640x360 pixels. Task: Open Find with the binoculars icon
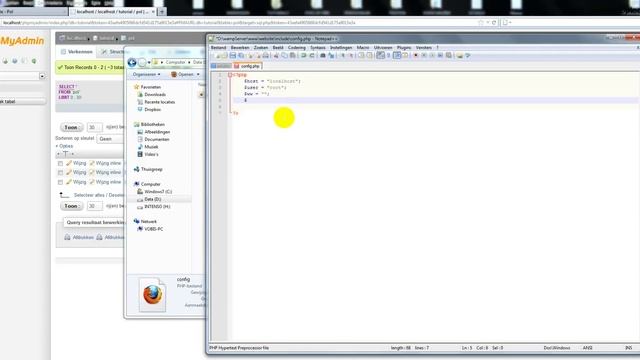pos(323,55)
